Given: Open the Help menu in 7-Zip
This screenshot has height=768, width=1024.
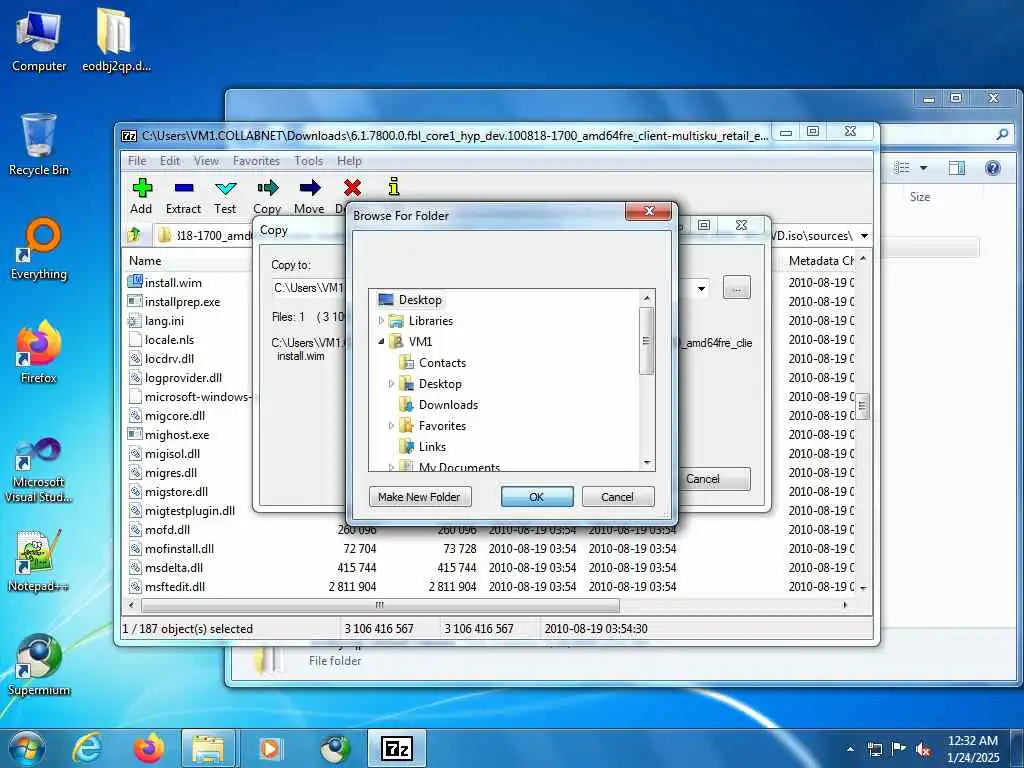Looking at the screenshot, I should point(349,161).
